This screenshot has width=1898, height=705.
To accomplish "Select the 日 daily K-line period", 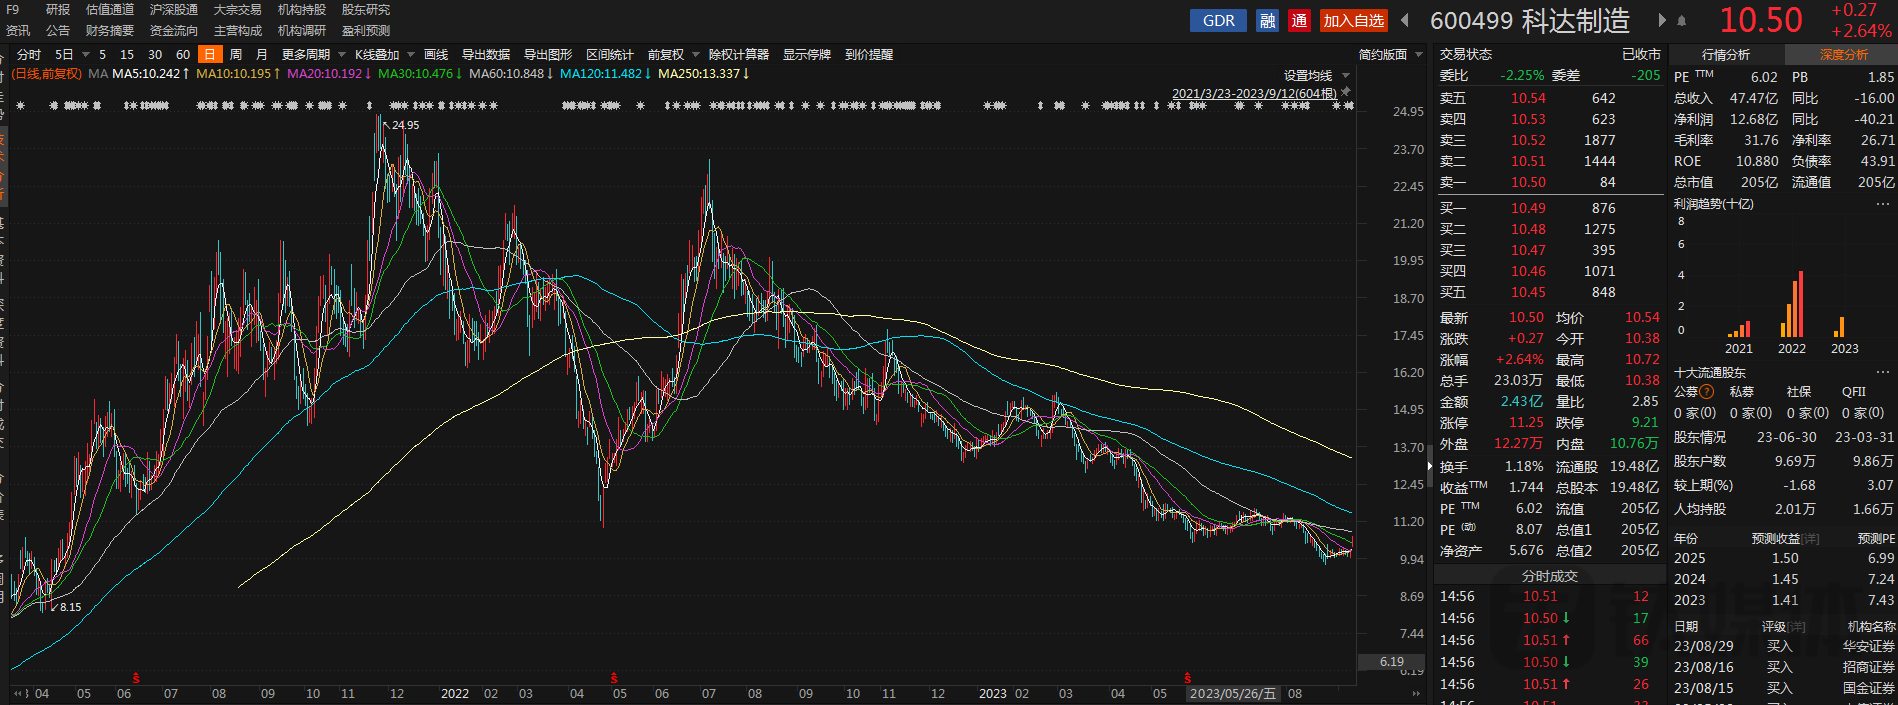I will [x=209, y=54].
